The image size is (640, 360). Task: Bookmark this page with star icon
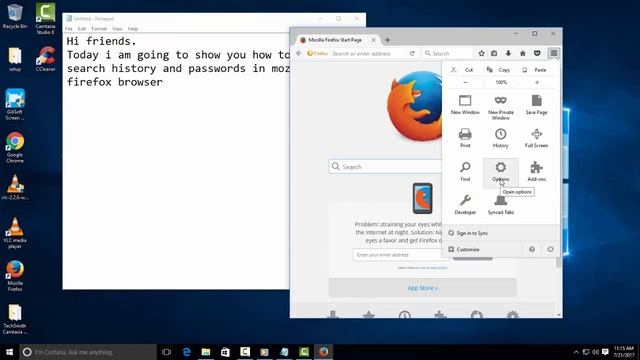point(482,53)
